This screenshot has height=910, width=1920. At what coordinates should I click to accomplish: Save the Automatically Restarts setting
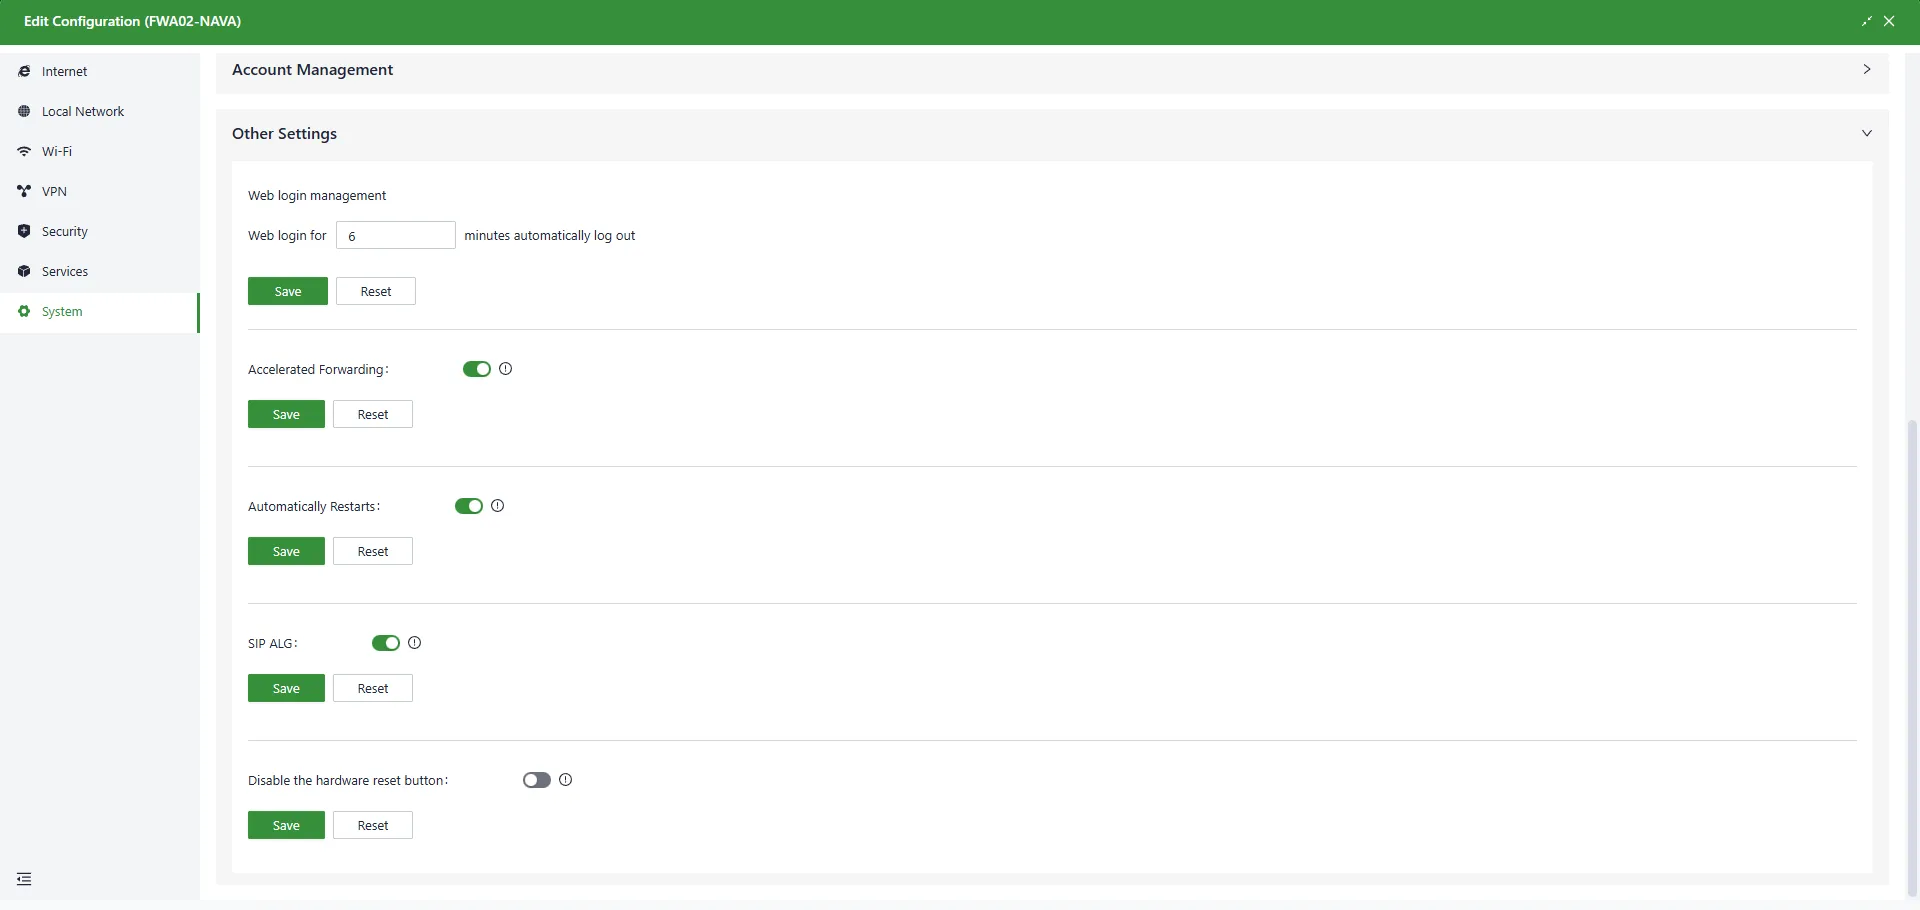coord(286,551)
